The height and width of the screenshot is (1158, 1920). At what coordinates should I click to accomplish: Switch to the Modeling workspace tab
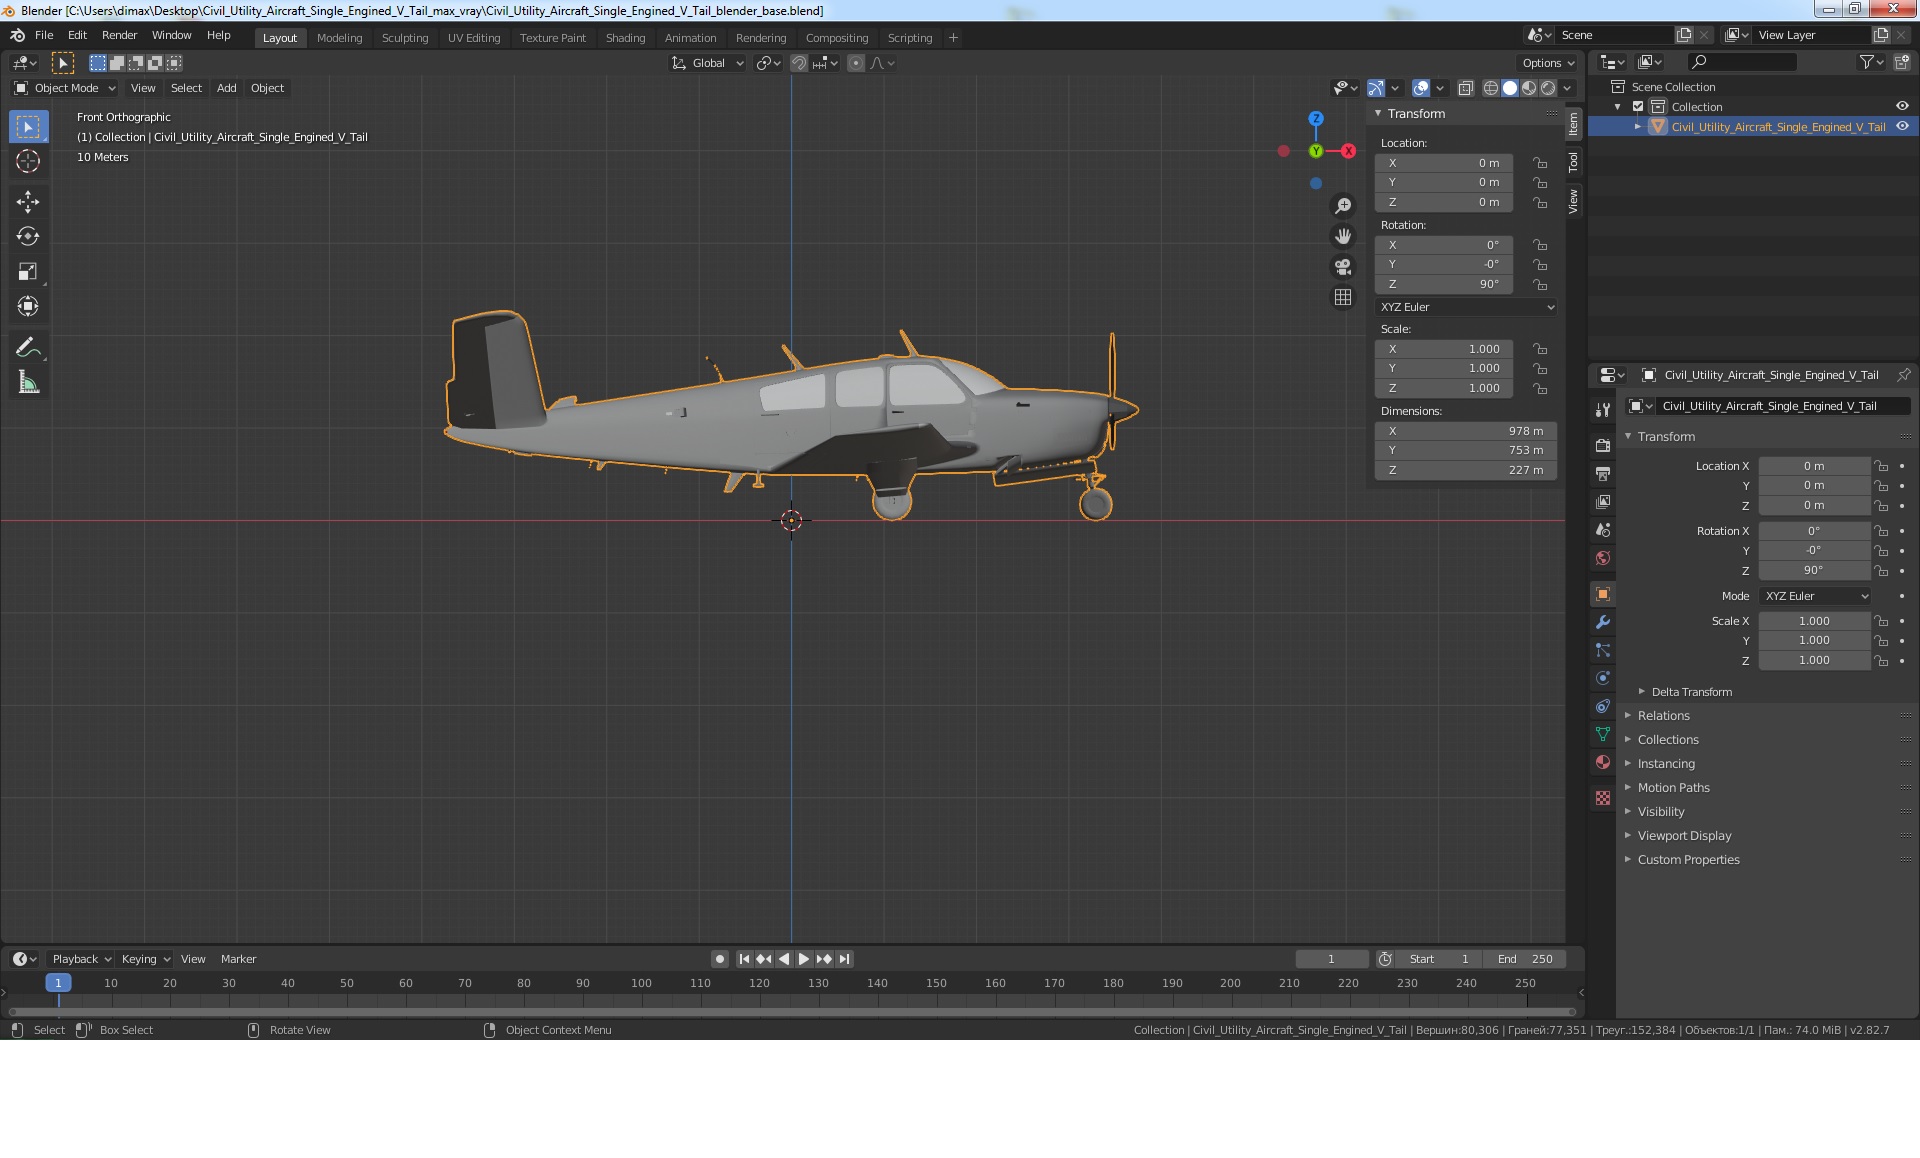tap(339, 38)
